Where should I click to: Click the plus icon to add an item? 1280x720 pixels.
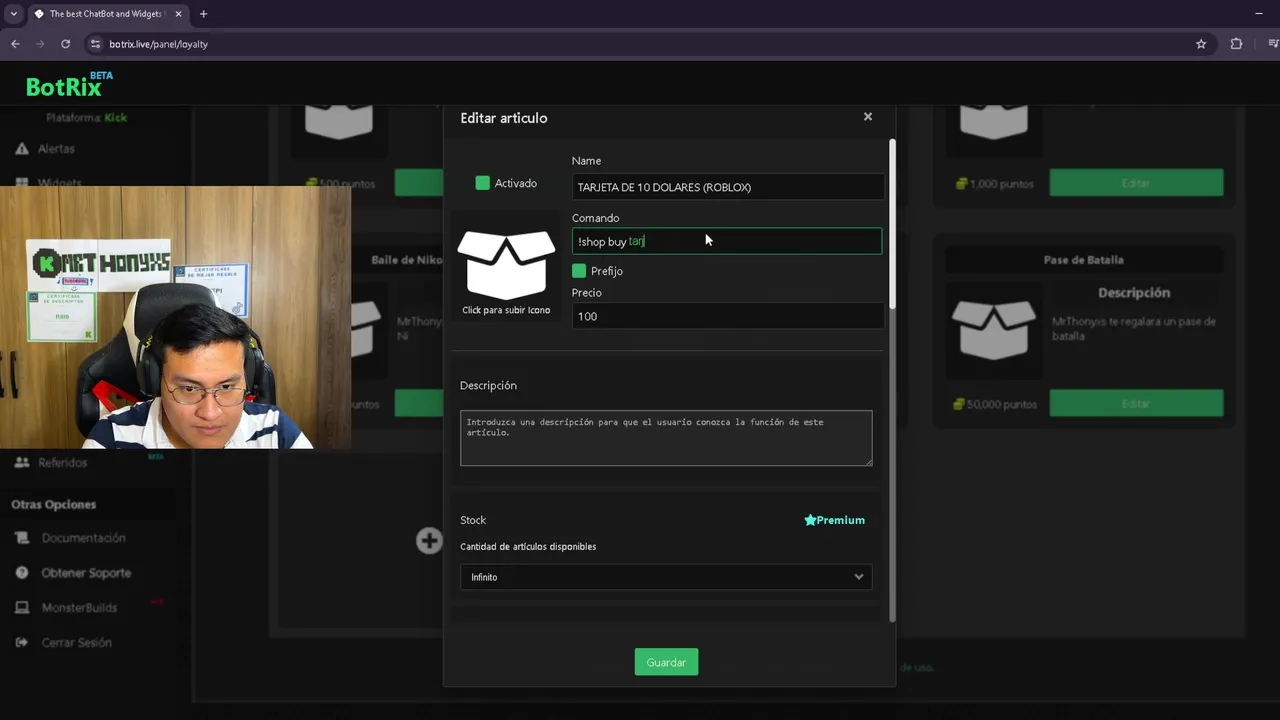429,541
